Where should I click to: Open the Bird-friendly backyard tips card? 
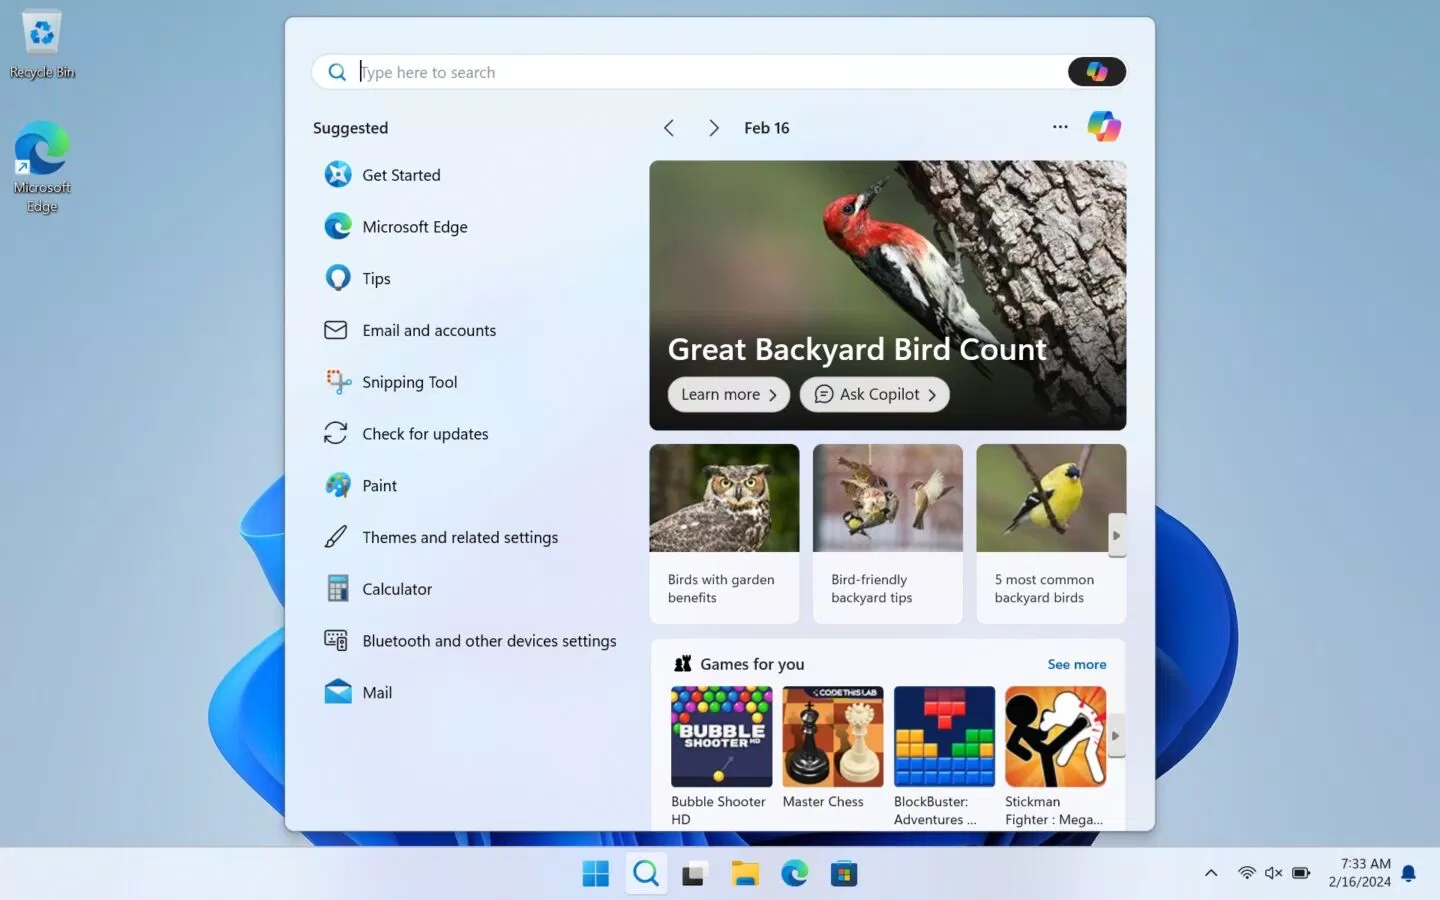[x=888, y=534]
